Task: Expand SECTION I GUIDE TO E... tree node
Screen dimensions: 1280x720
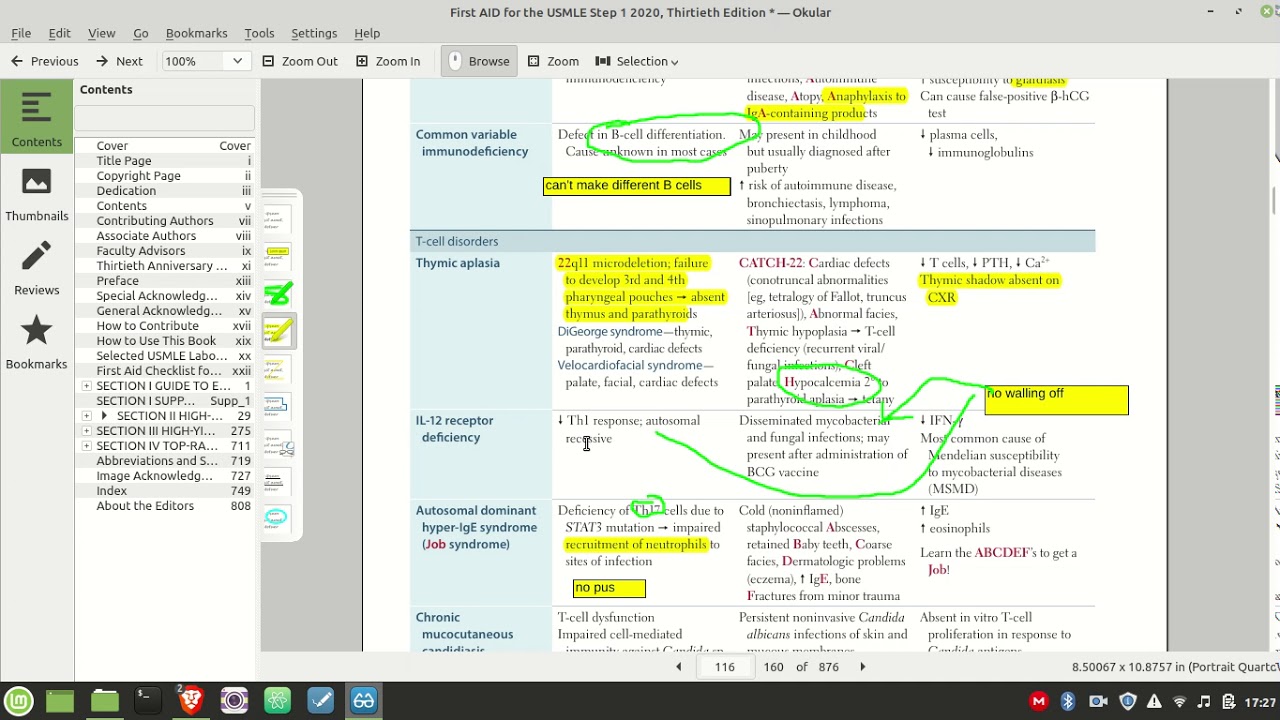Action: [x=87, y=386]
